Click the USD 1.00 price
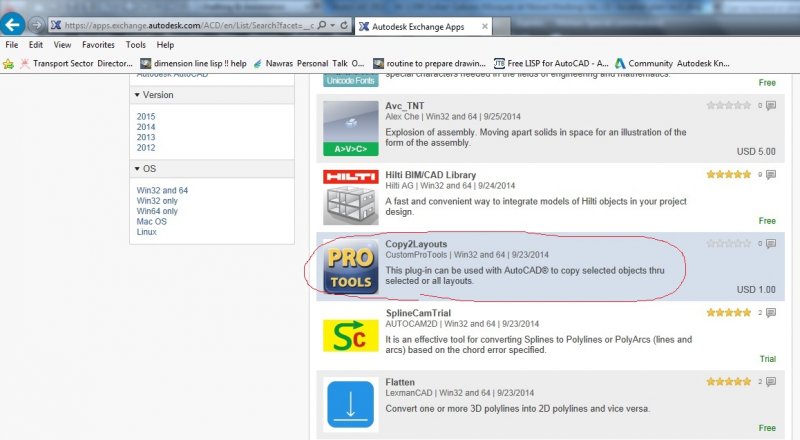 point(756,289)
